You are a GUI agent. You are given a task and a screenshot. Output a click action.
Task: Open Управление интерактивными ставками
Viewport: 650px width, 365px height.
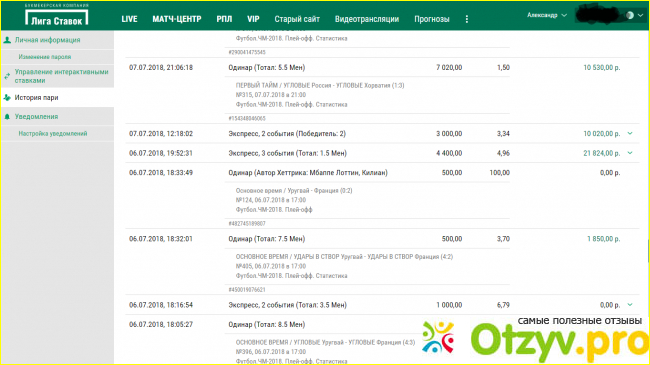click(x=61, y=76)
